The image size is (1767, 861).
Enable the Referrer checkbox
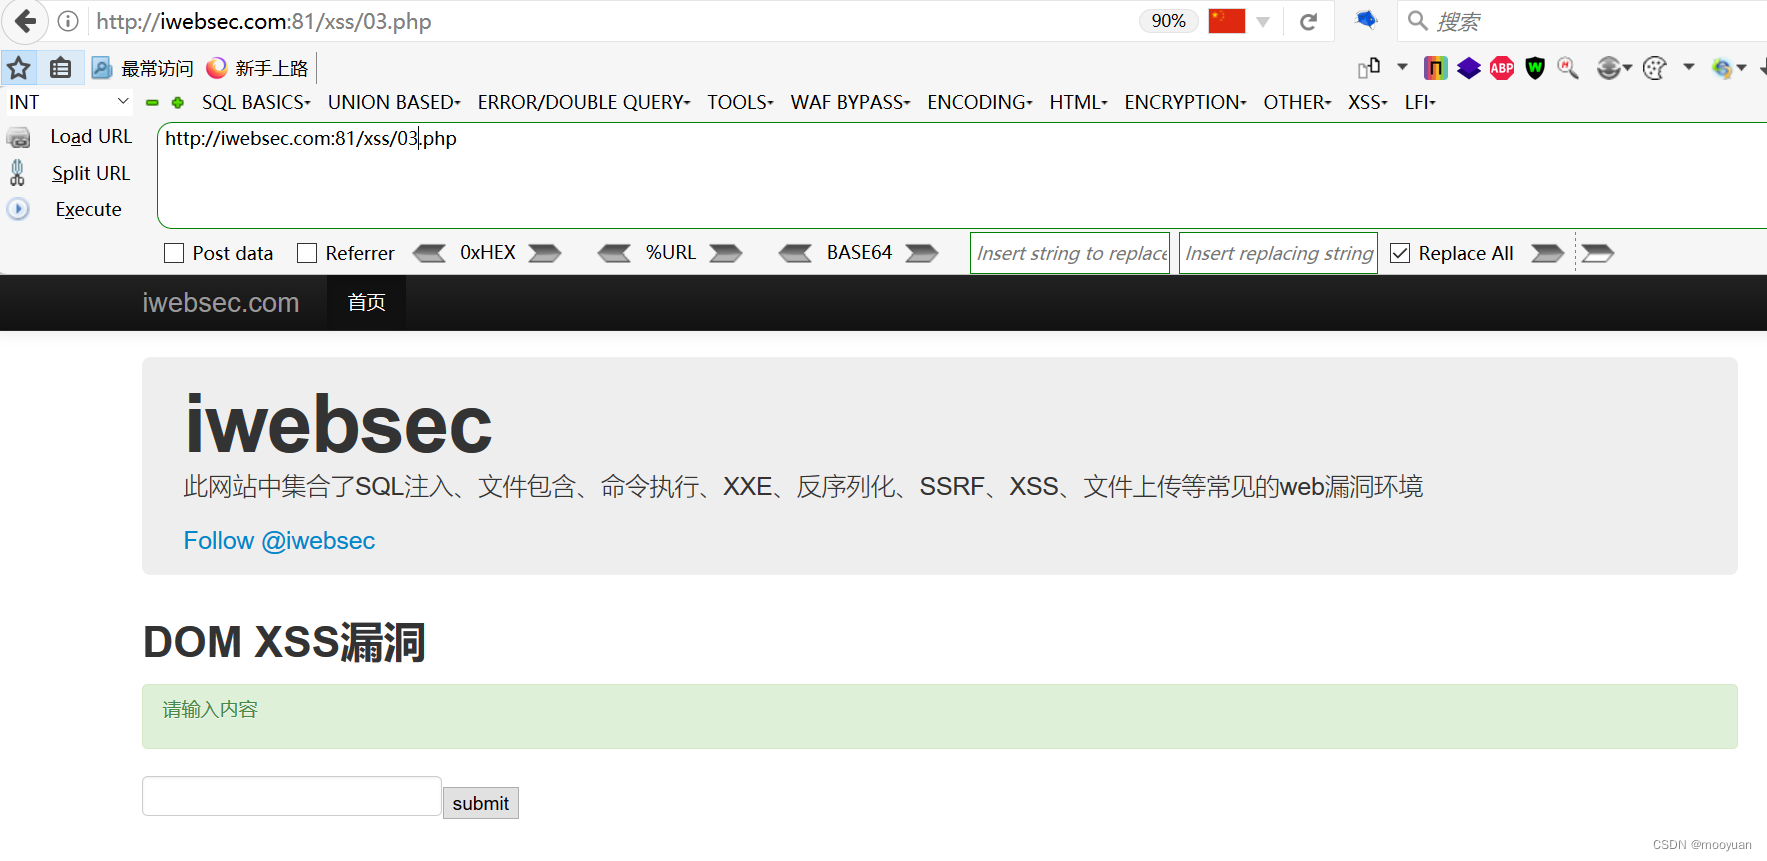coord(307,253)
